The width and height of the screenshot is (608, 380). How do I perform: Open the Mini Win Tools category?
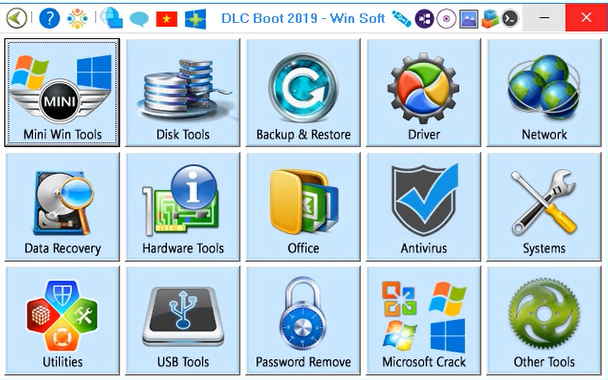(62, 92)
